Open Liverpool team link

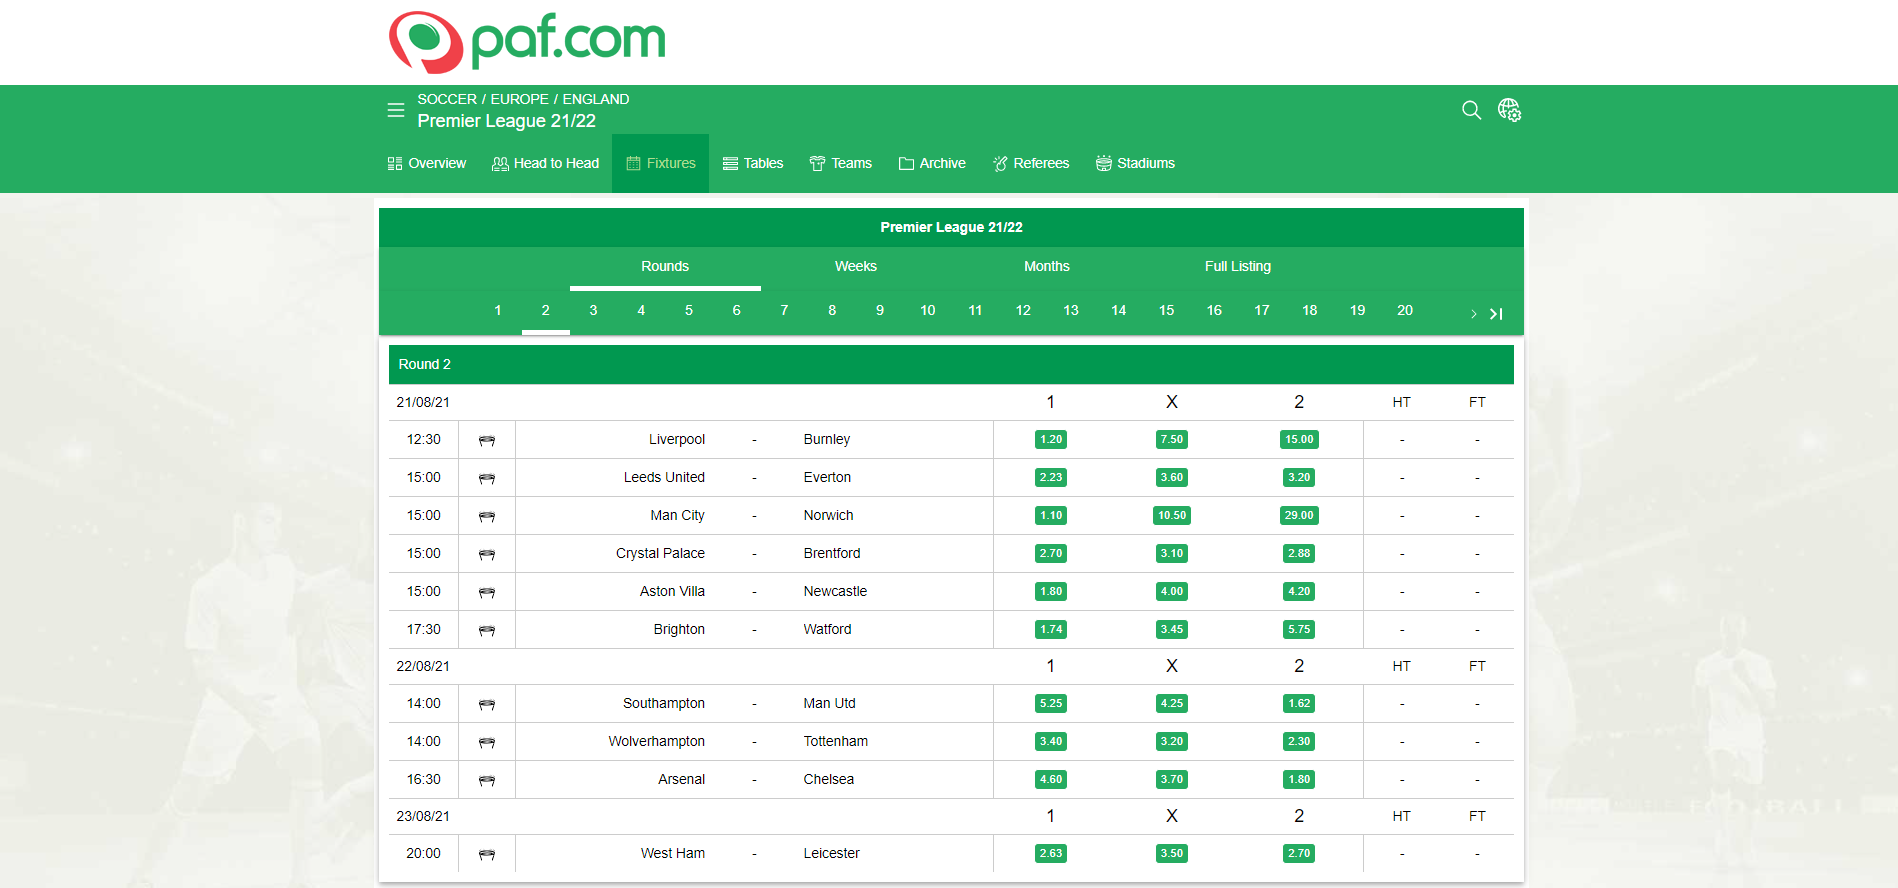click(677, 439)
